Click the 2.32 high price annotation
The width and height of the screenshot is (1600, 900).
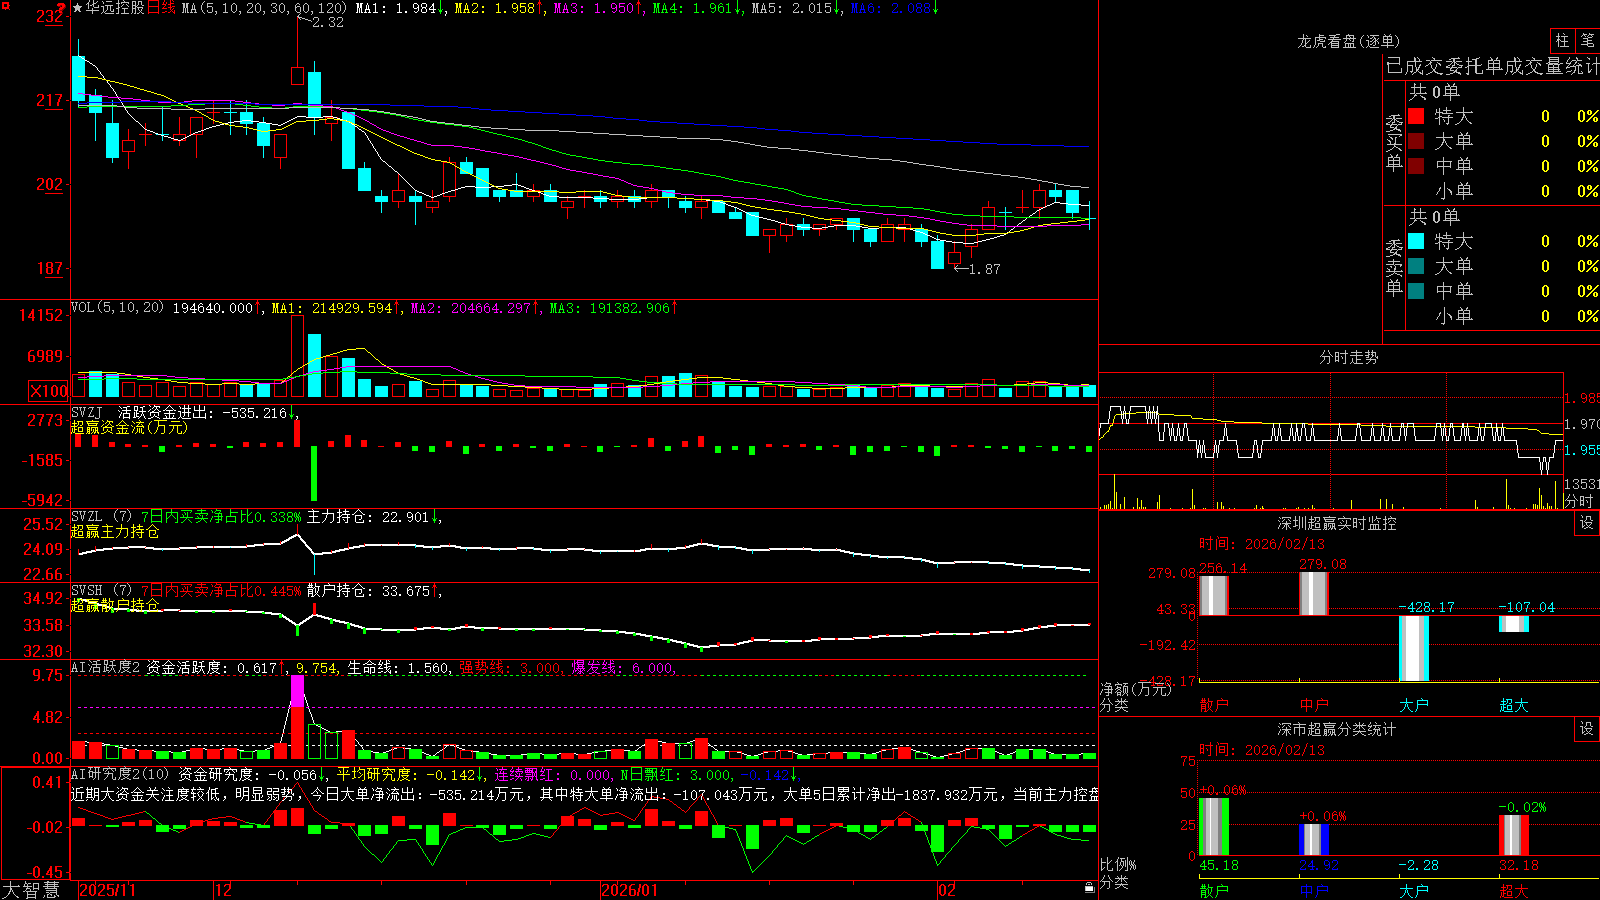pos(328,22)
